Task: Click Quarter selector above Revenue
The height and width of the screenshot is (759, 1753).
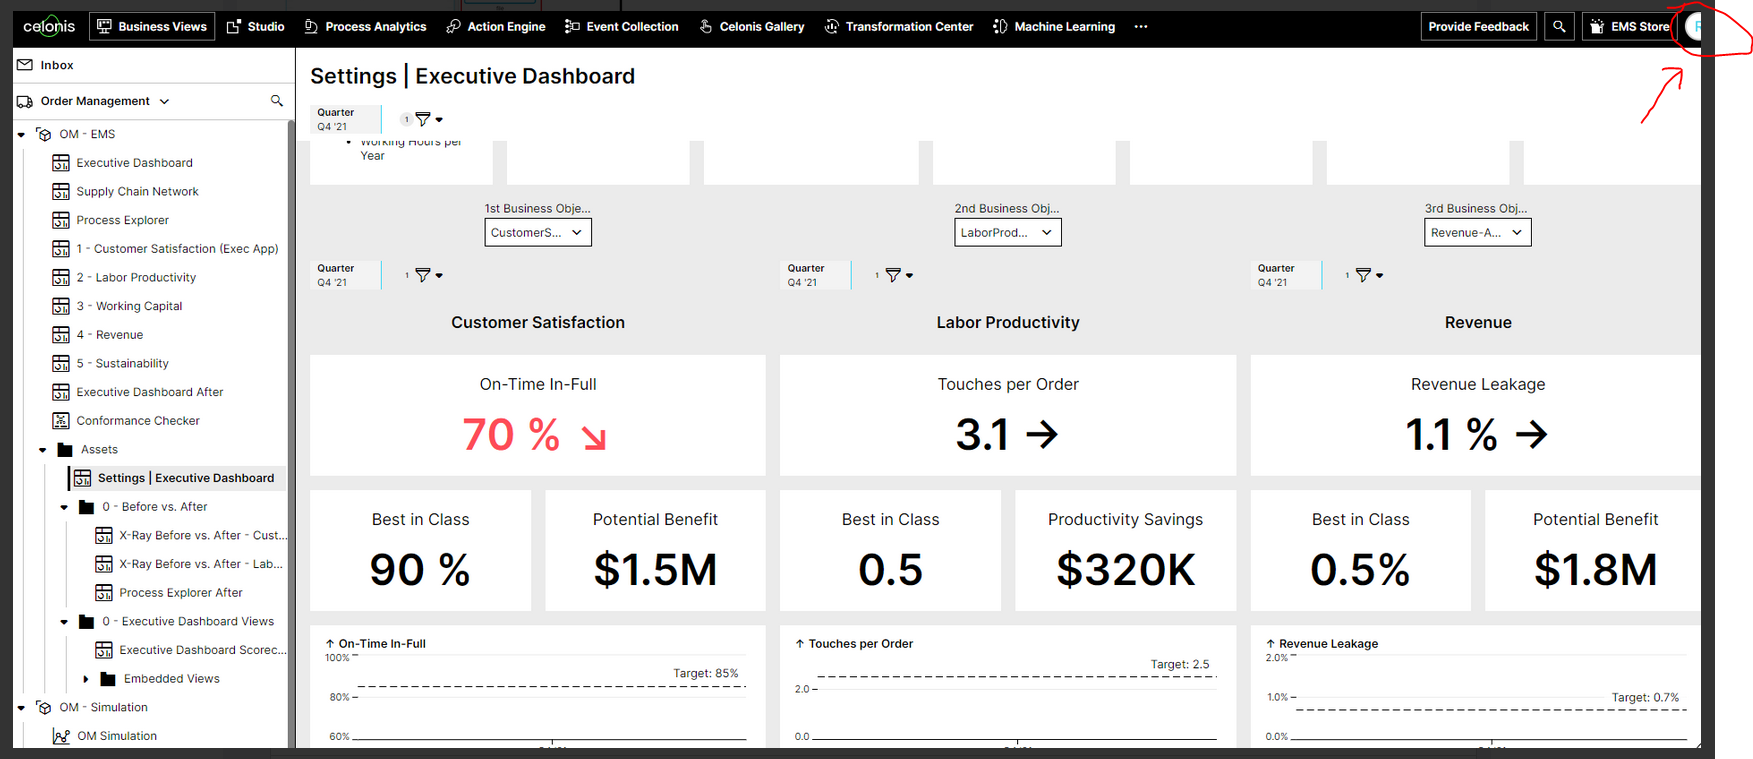Action: [1286, 275]
